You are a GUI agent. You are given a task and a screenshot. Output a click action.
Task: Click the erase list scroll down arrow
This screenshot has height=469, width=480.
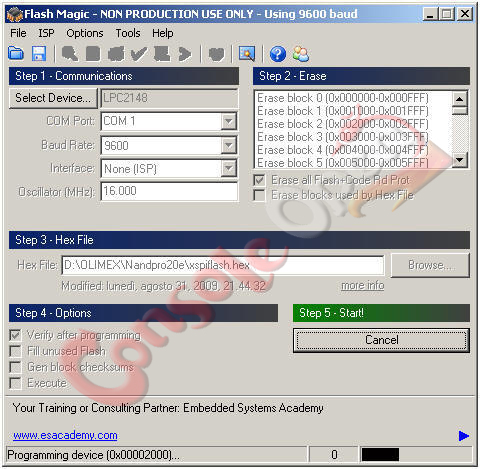point(460,160)
